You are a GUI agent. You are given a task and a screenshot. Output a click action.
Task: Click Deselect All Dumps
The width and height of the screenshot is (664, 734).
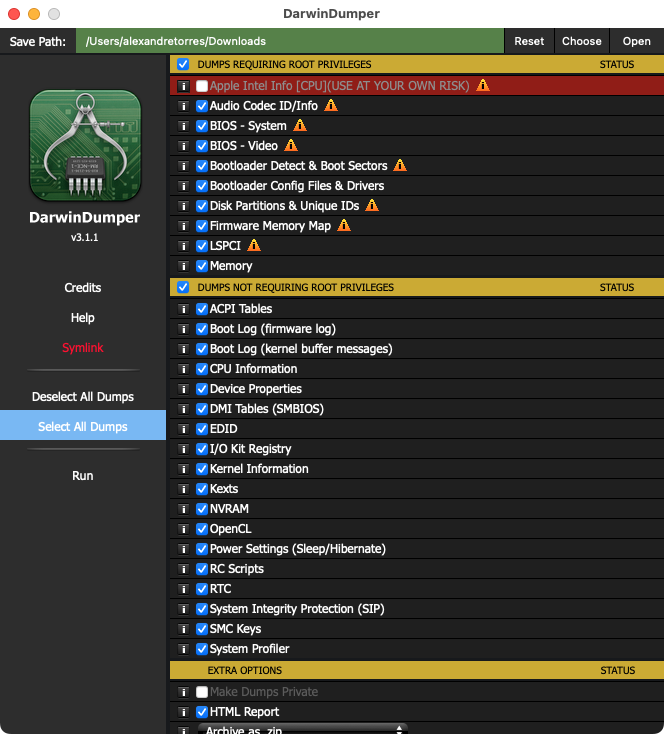click(83, 396)
